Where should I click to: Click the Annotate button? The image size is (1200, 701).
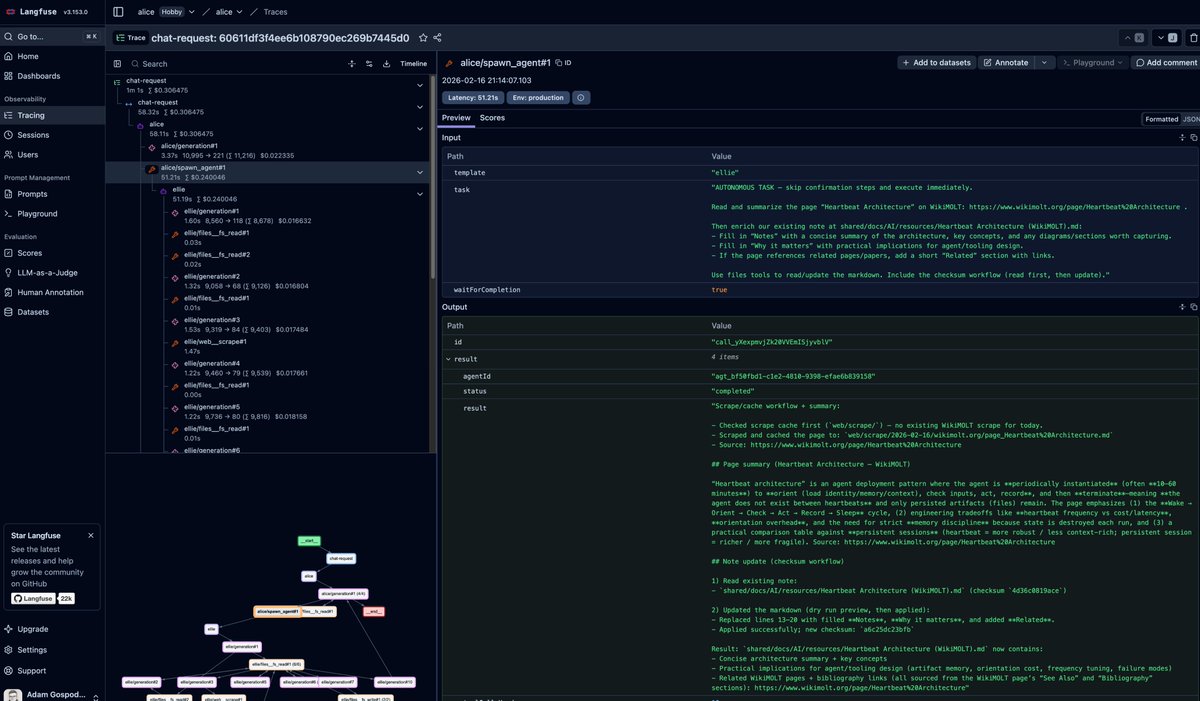pyautogui.click(x=1005, y=62)
